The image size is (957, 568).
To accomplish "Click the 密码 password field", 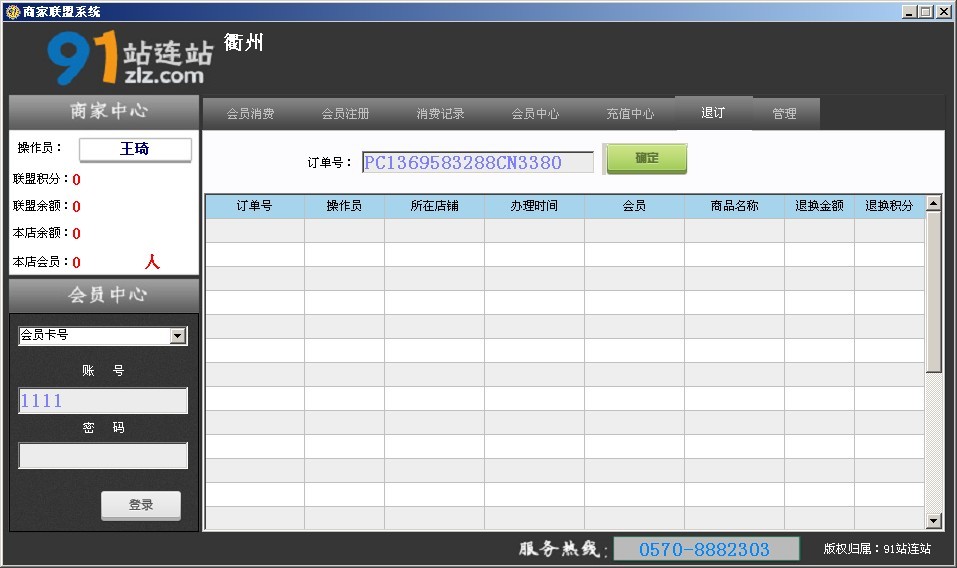I will (x=103, y=456).
